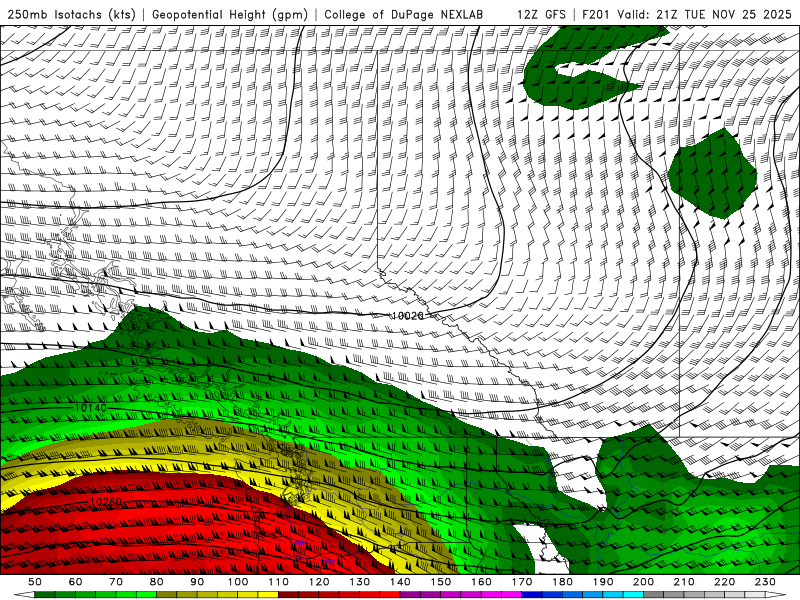The width and height of the screenshot is (800, 600).
Task: Click the 10140 height contour label
Action: 91,408
